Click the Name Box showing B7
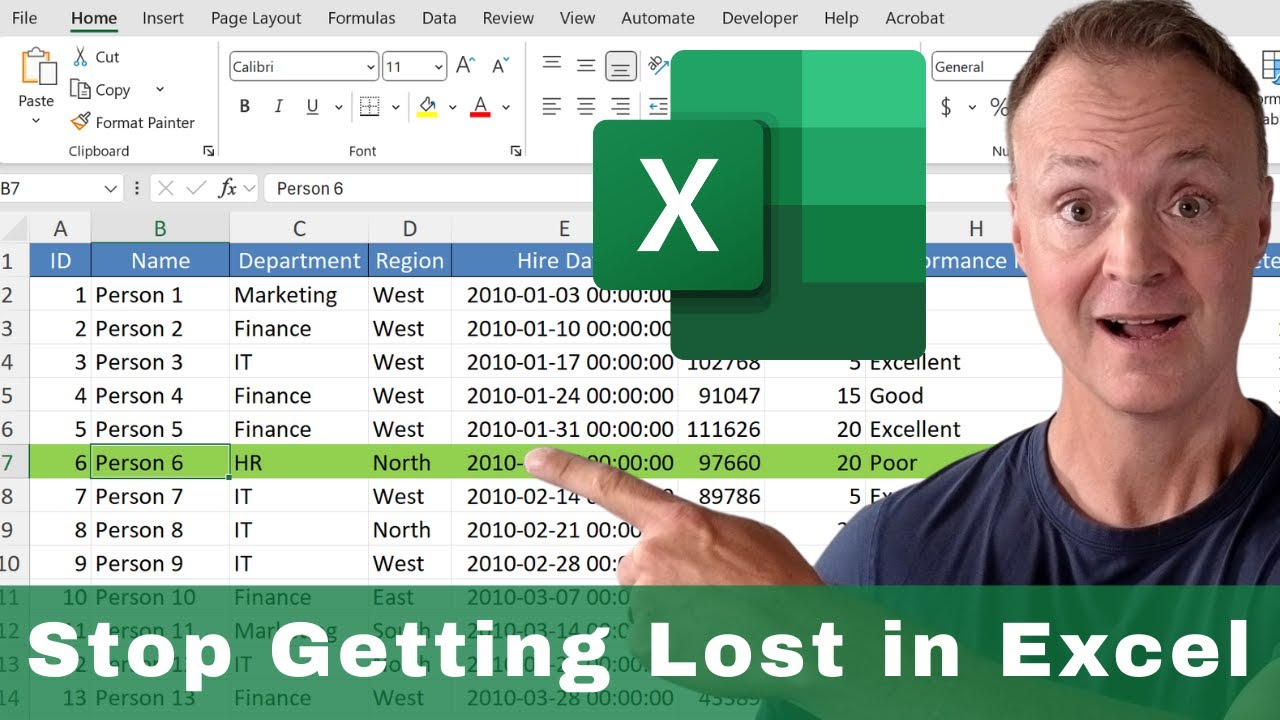The height and width of the screenshot is (720, 1280). (x=48, y=188)
